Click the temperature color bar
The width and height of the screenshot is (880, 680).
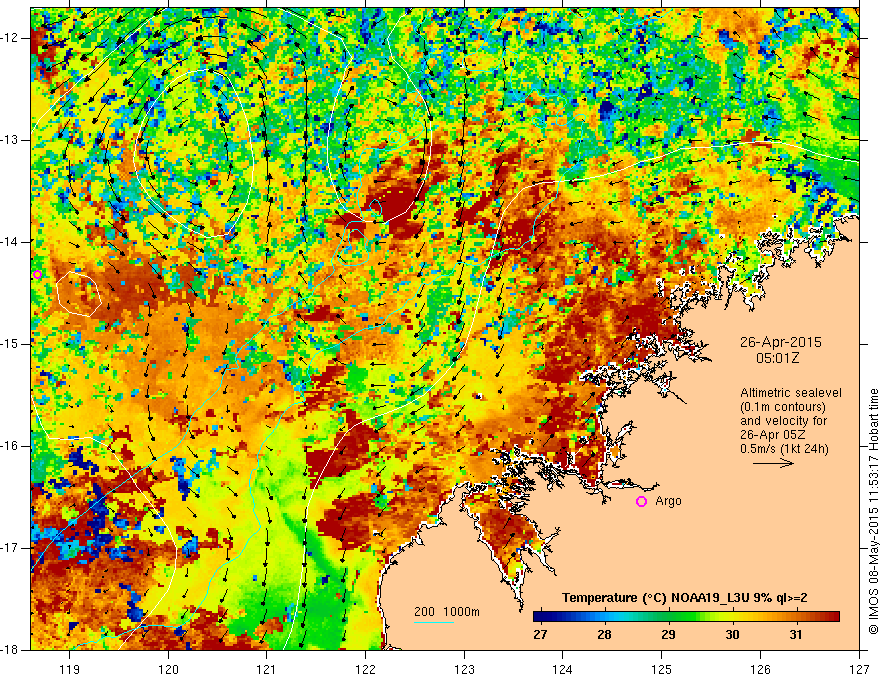pyautogui.click(x=686, y=617)
